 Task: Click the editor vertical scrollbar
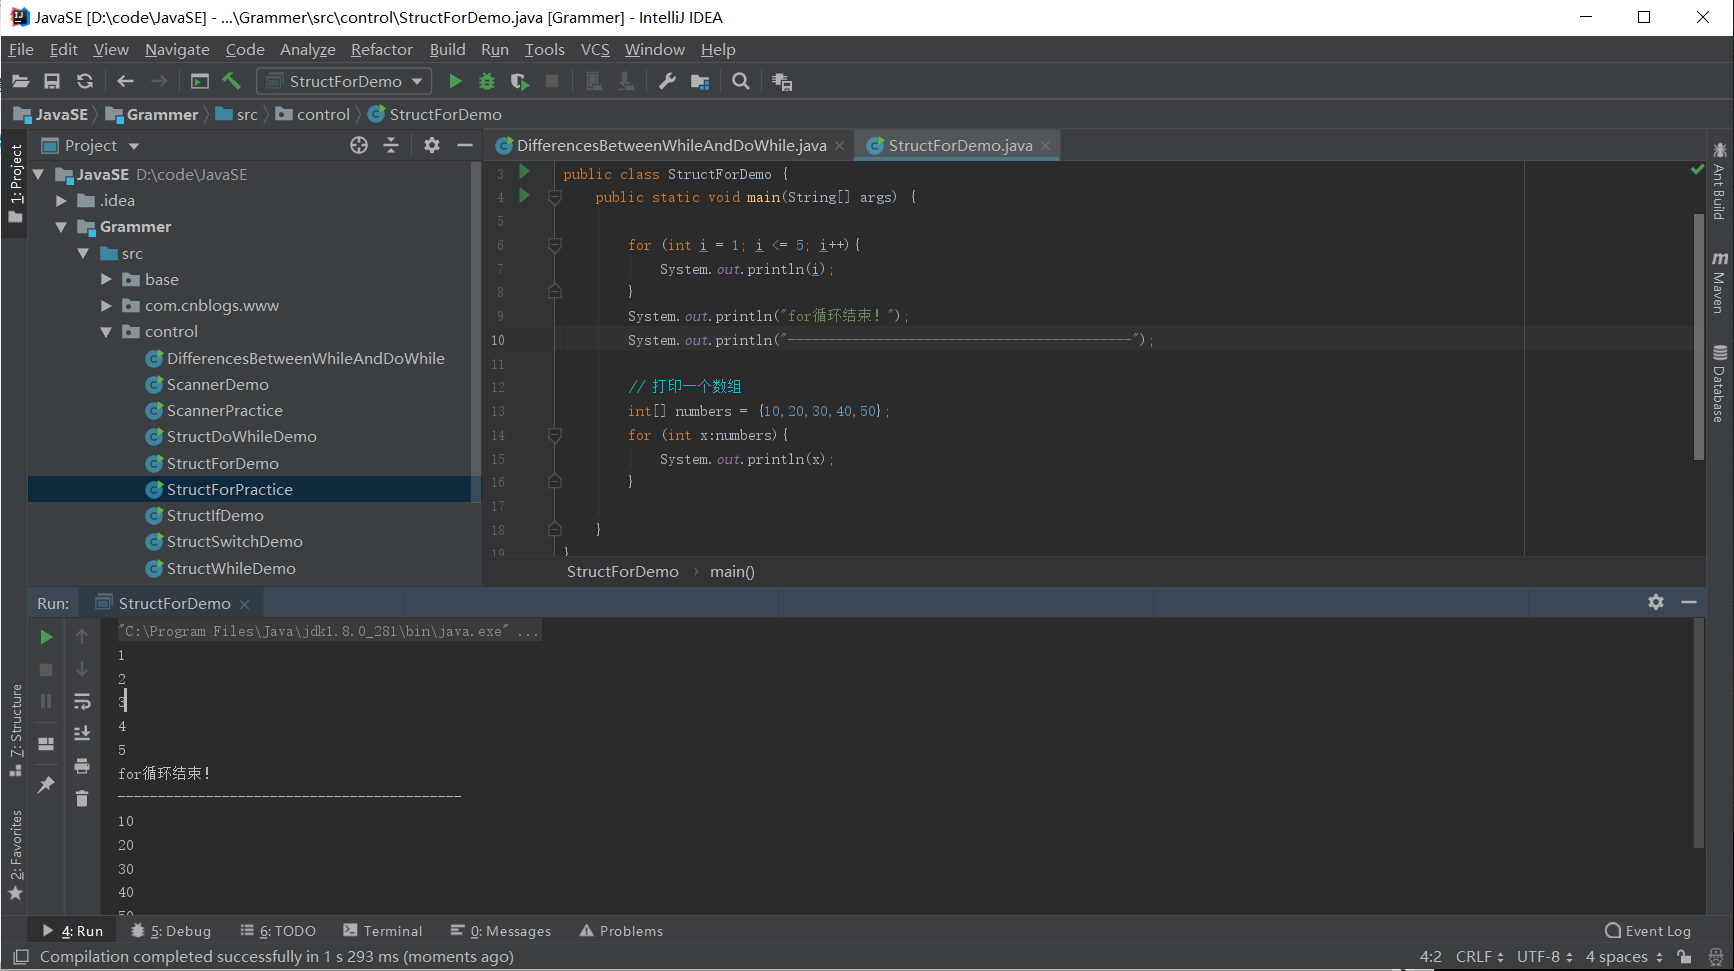pyautogui.click(x=1698, y=336)
